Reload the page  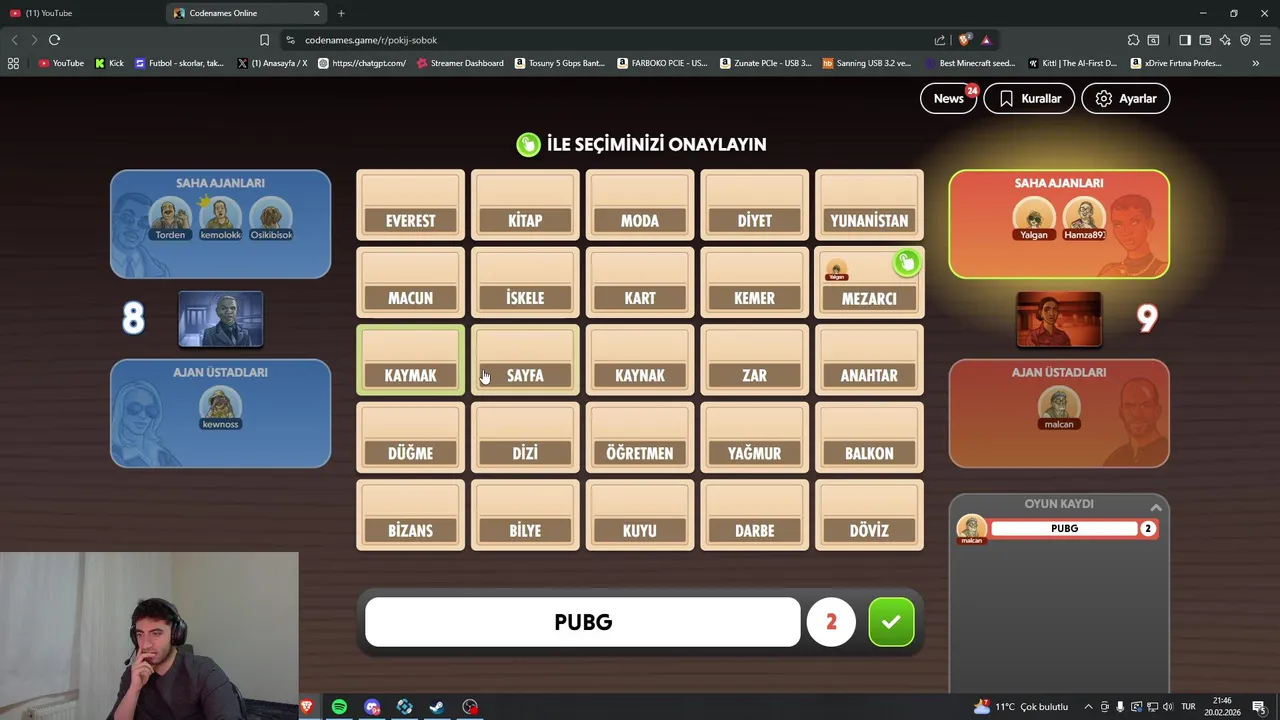(x=54, y=40)
